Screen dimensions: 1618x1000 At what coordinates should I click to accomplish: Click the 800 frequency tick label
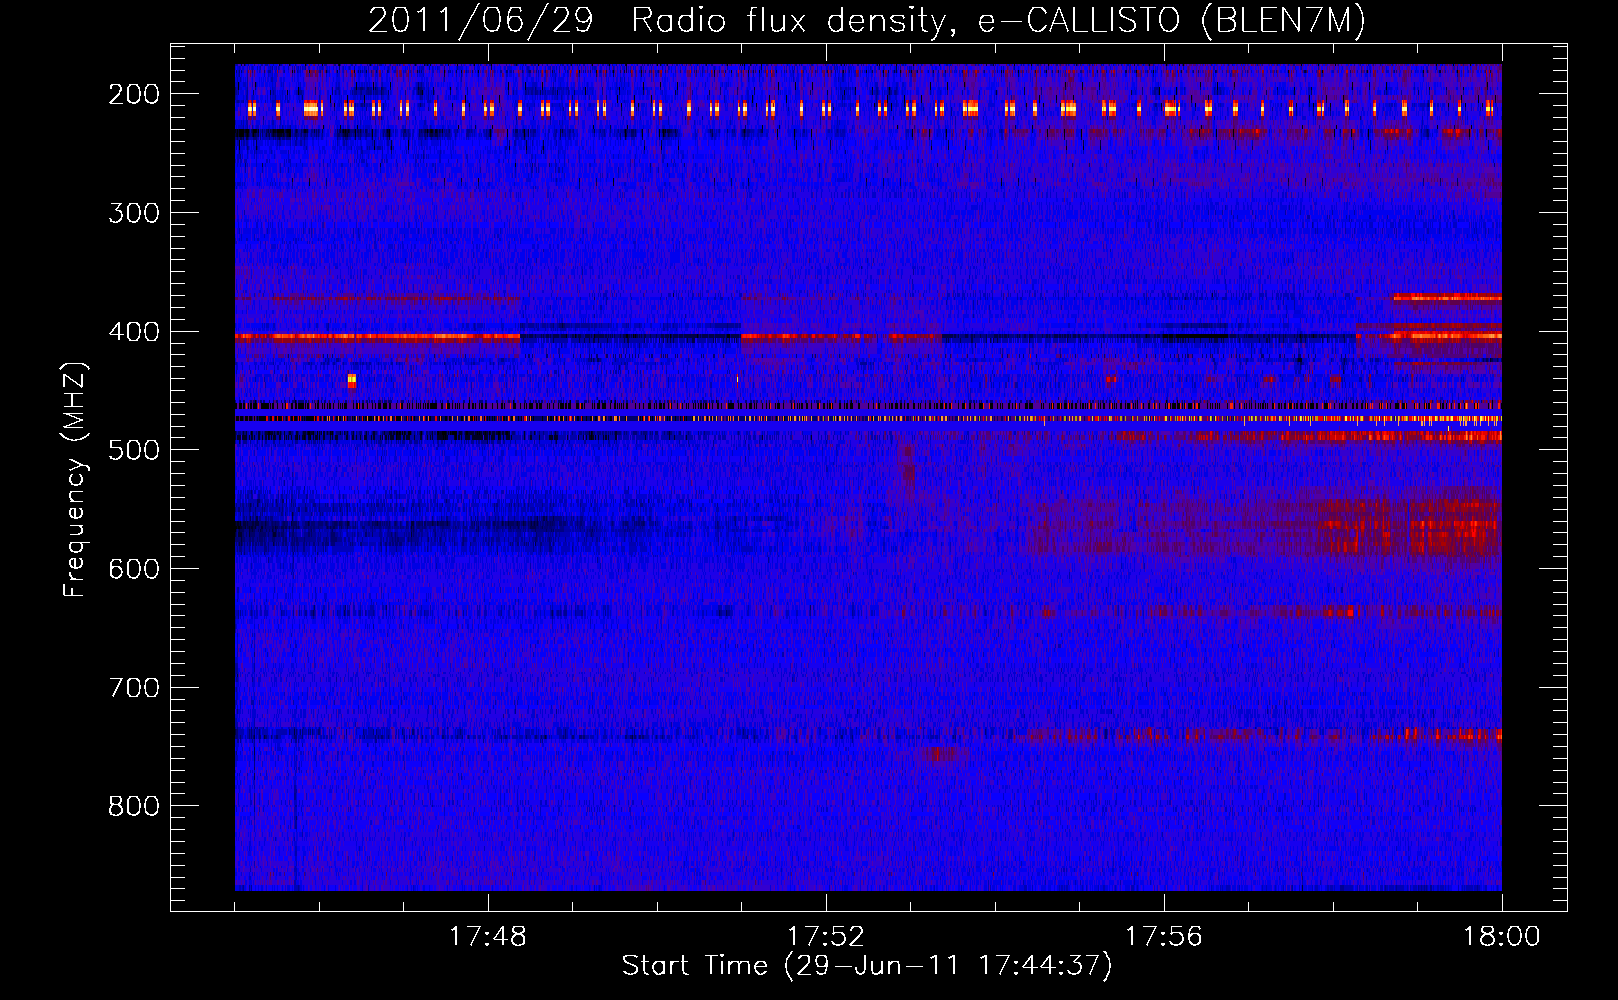click(x=134, y=806)
